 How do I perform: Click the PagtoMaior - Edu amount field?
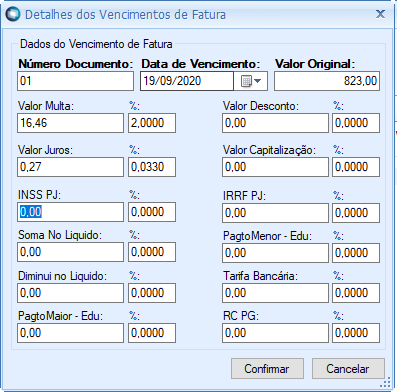pos(70,333)
